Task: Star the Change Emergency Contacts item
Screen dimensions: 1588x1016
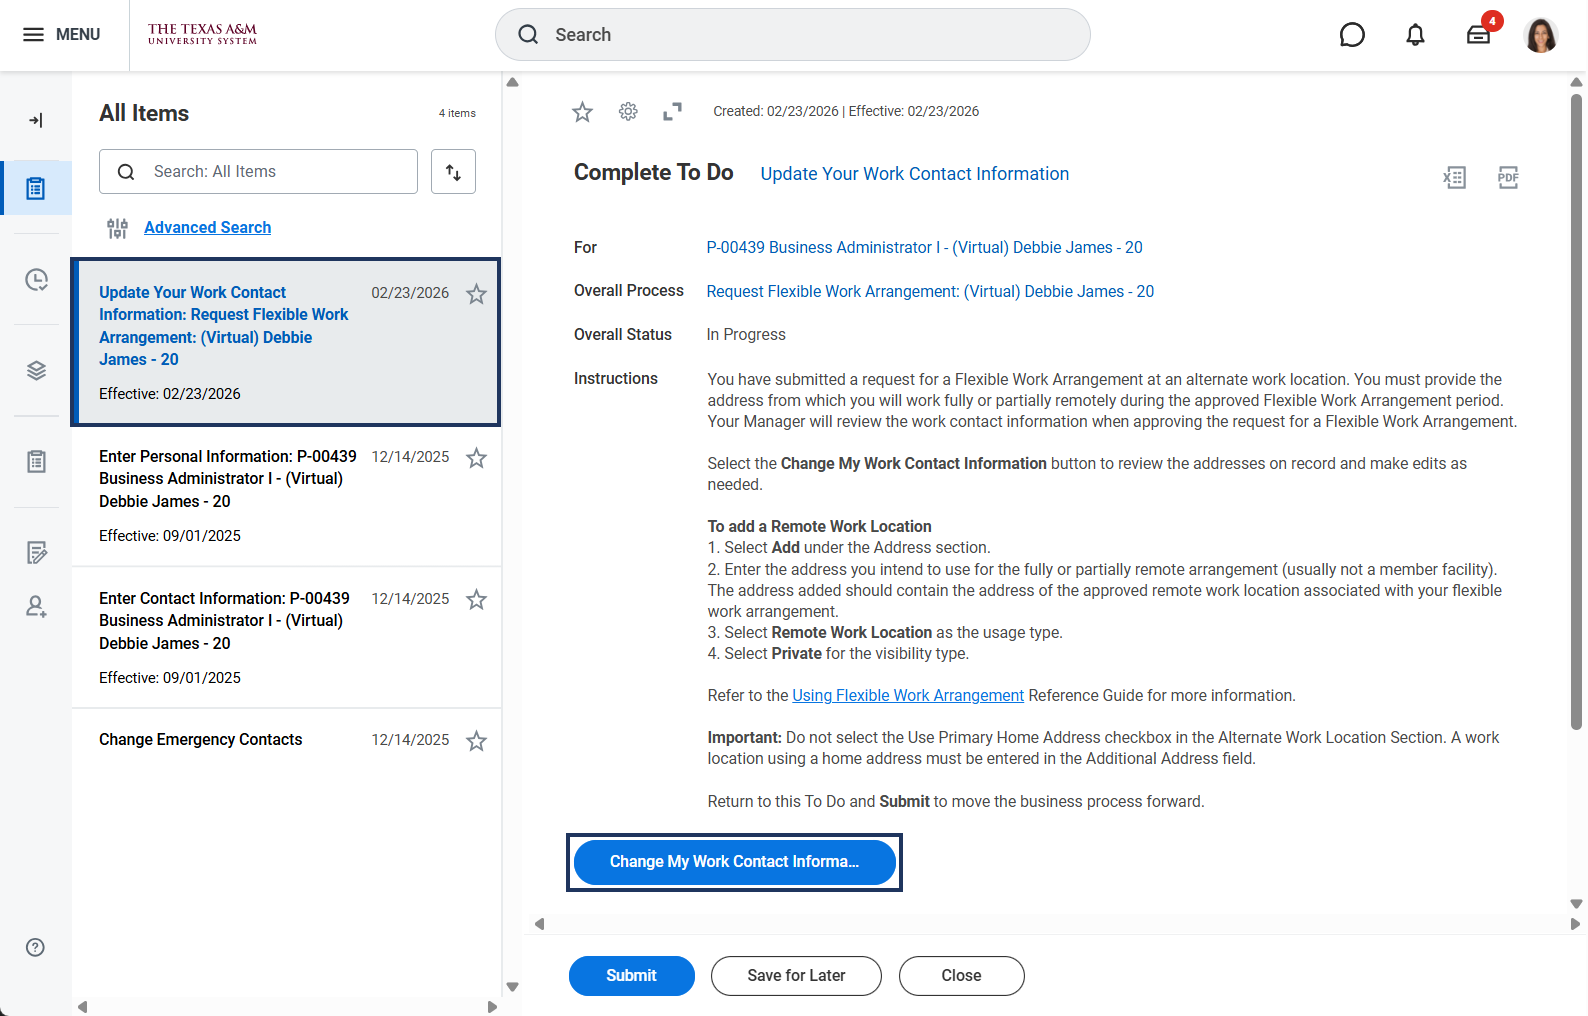Action: 477,741
